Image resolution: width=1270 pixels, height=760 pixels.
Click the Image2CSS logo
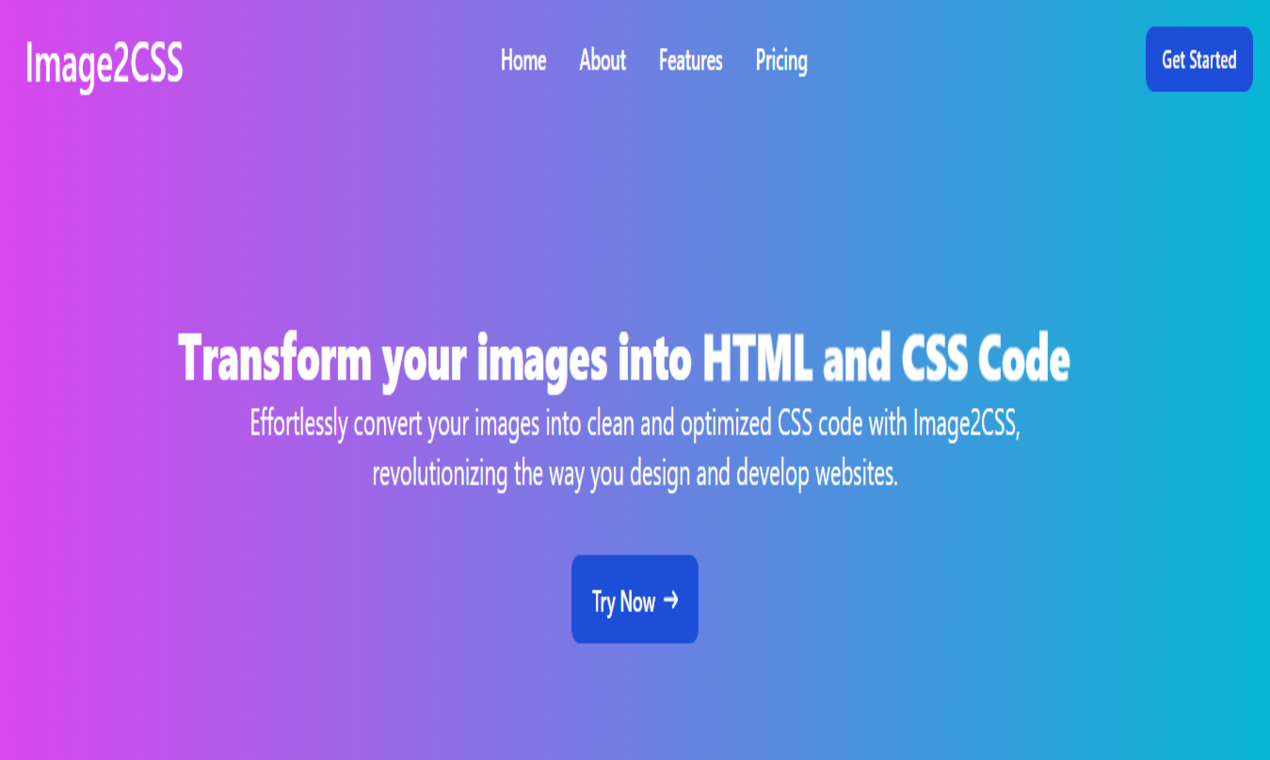click(104, 63)
